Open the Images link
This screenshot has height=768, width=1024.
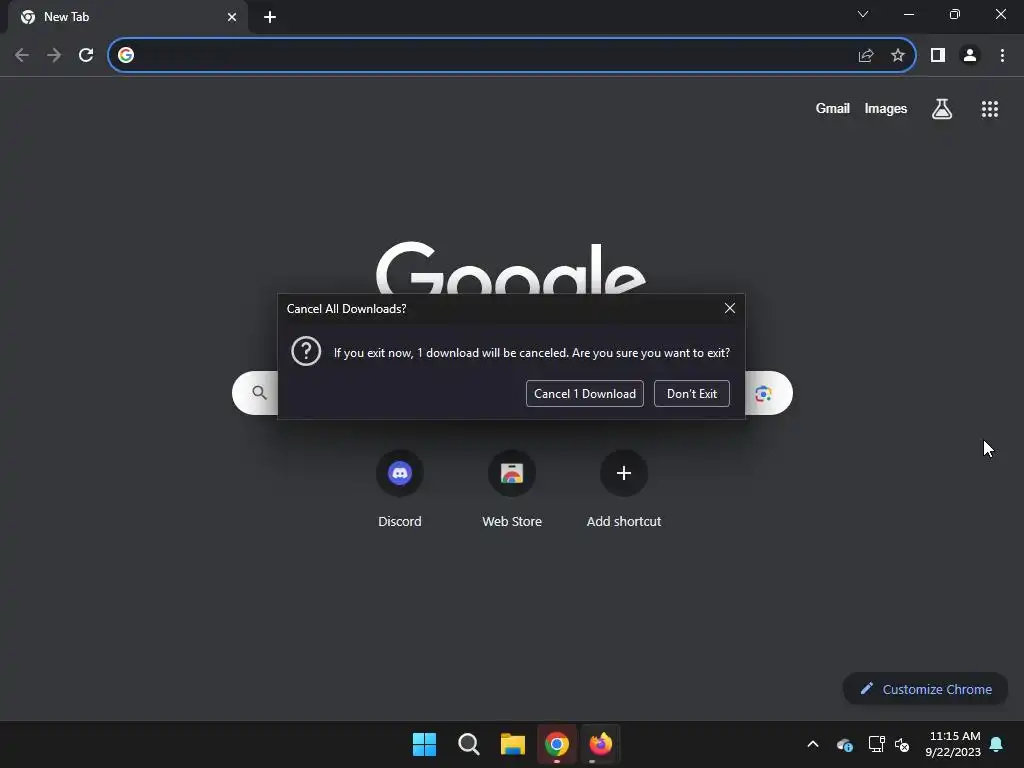(x=886, y=108)
